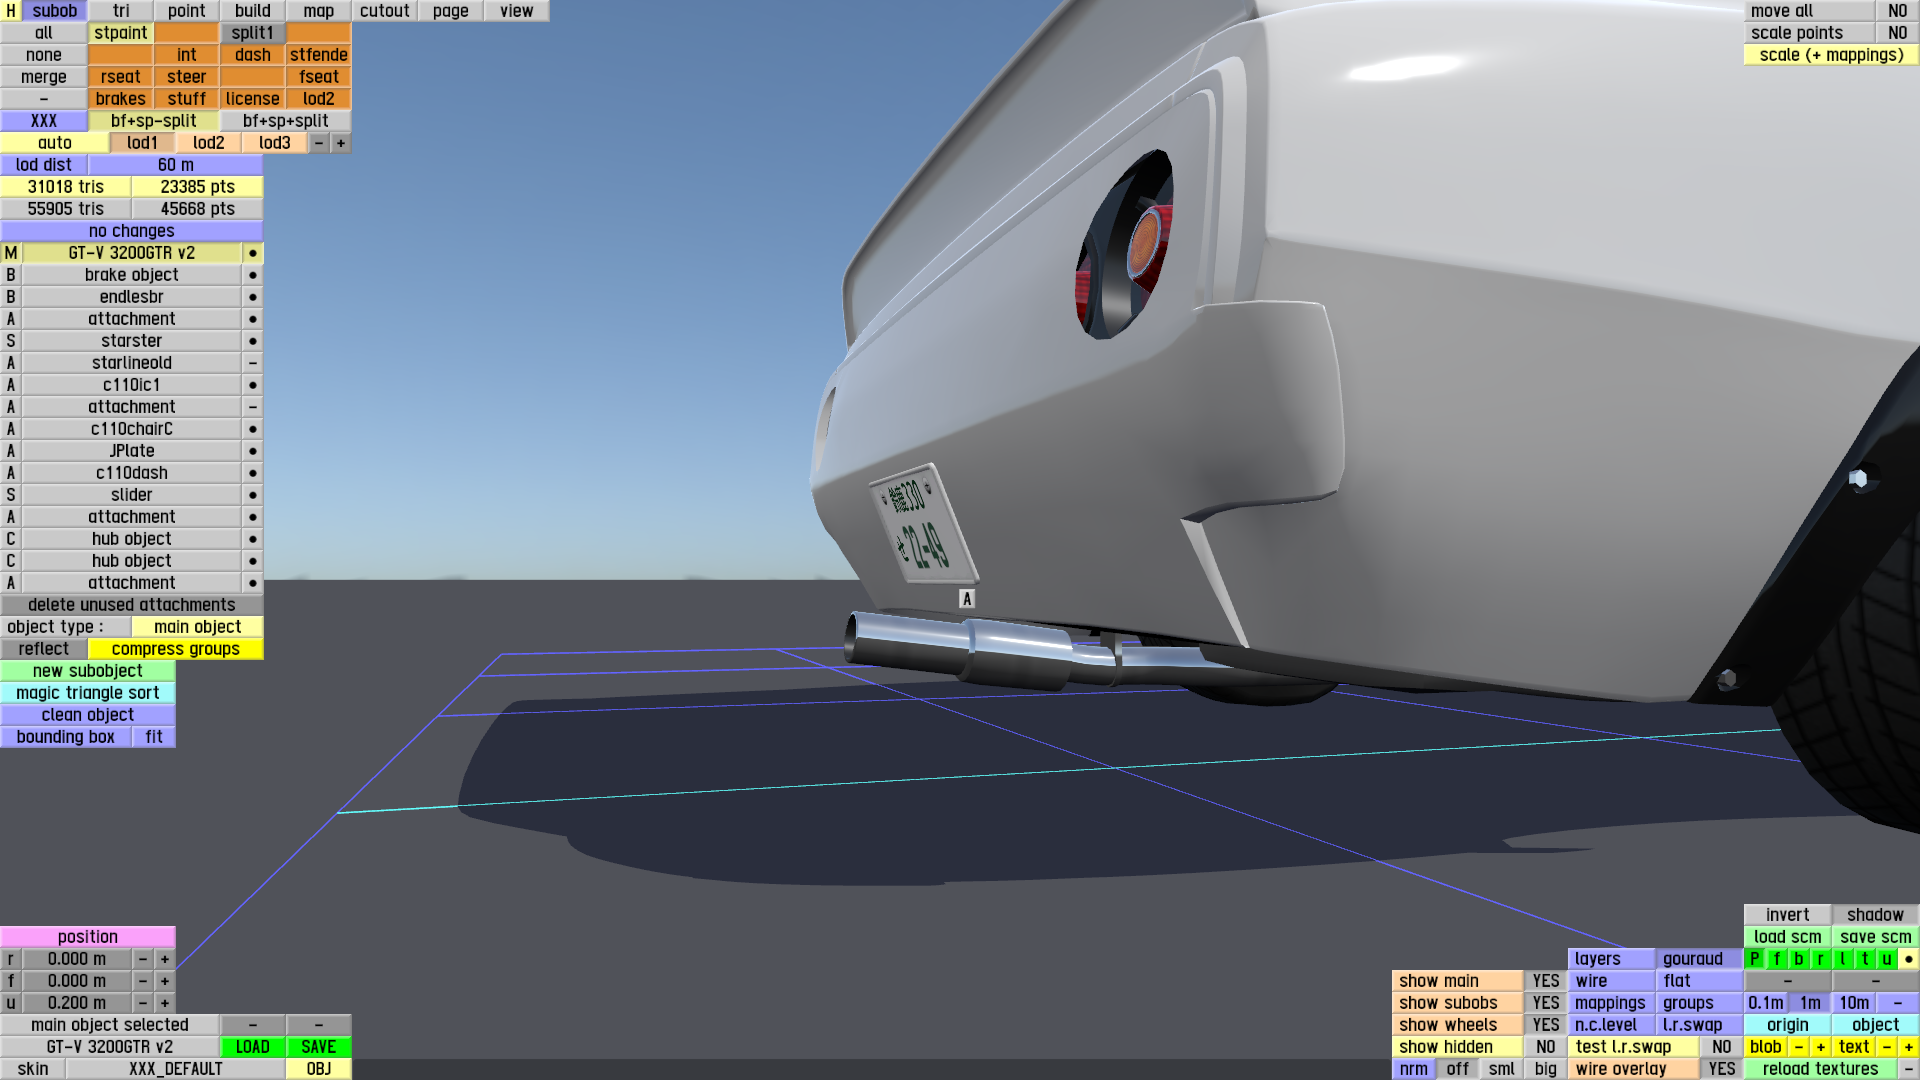
Task: Toggle show hidden NO button
Action: [1545, 1047]
